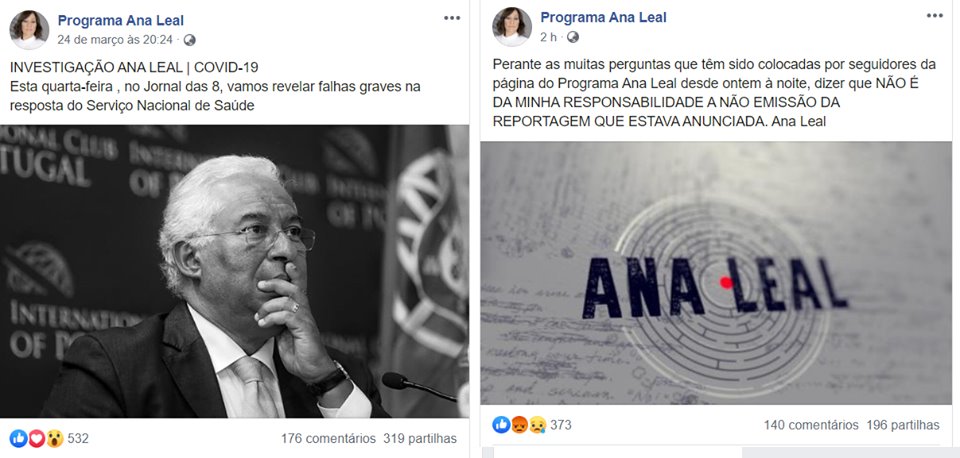This screenshot has height=458, width=960.
Task: View the 196 partilhas list
Action: coord(903,425)
